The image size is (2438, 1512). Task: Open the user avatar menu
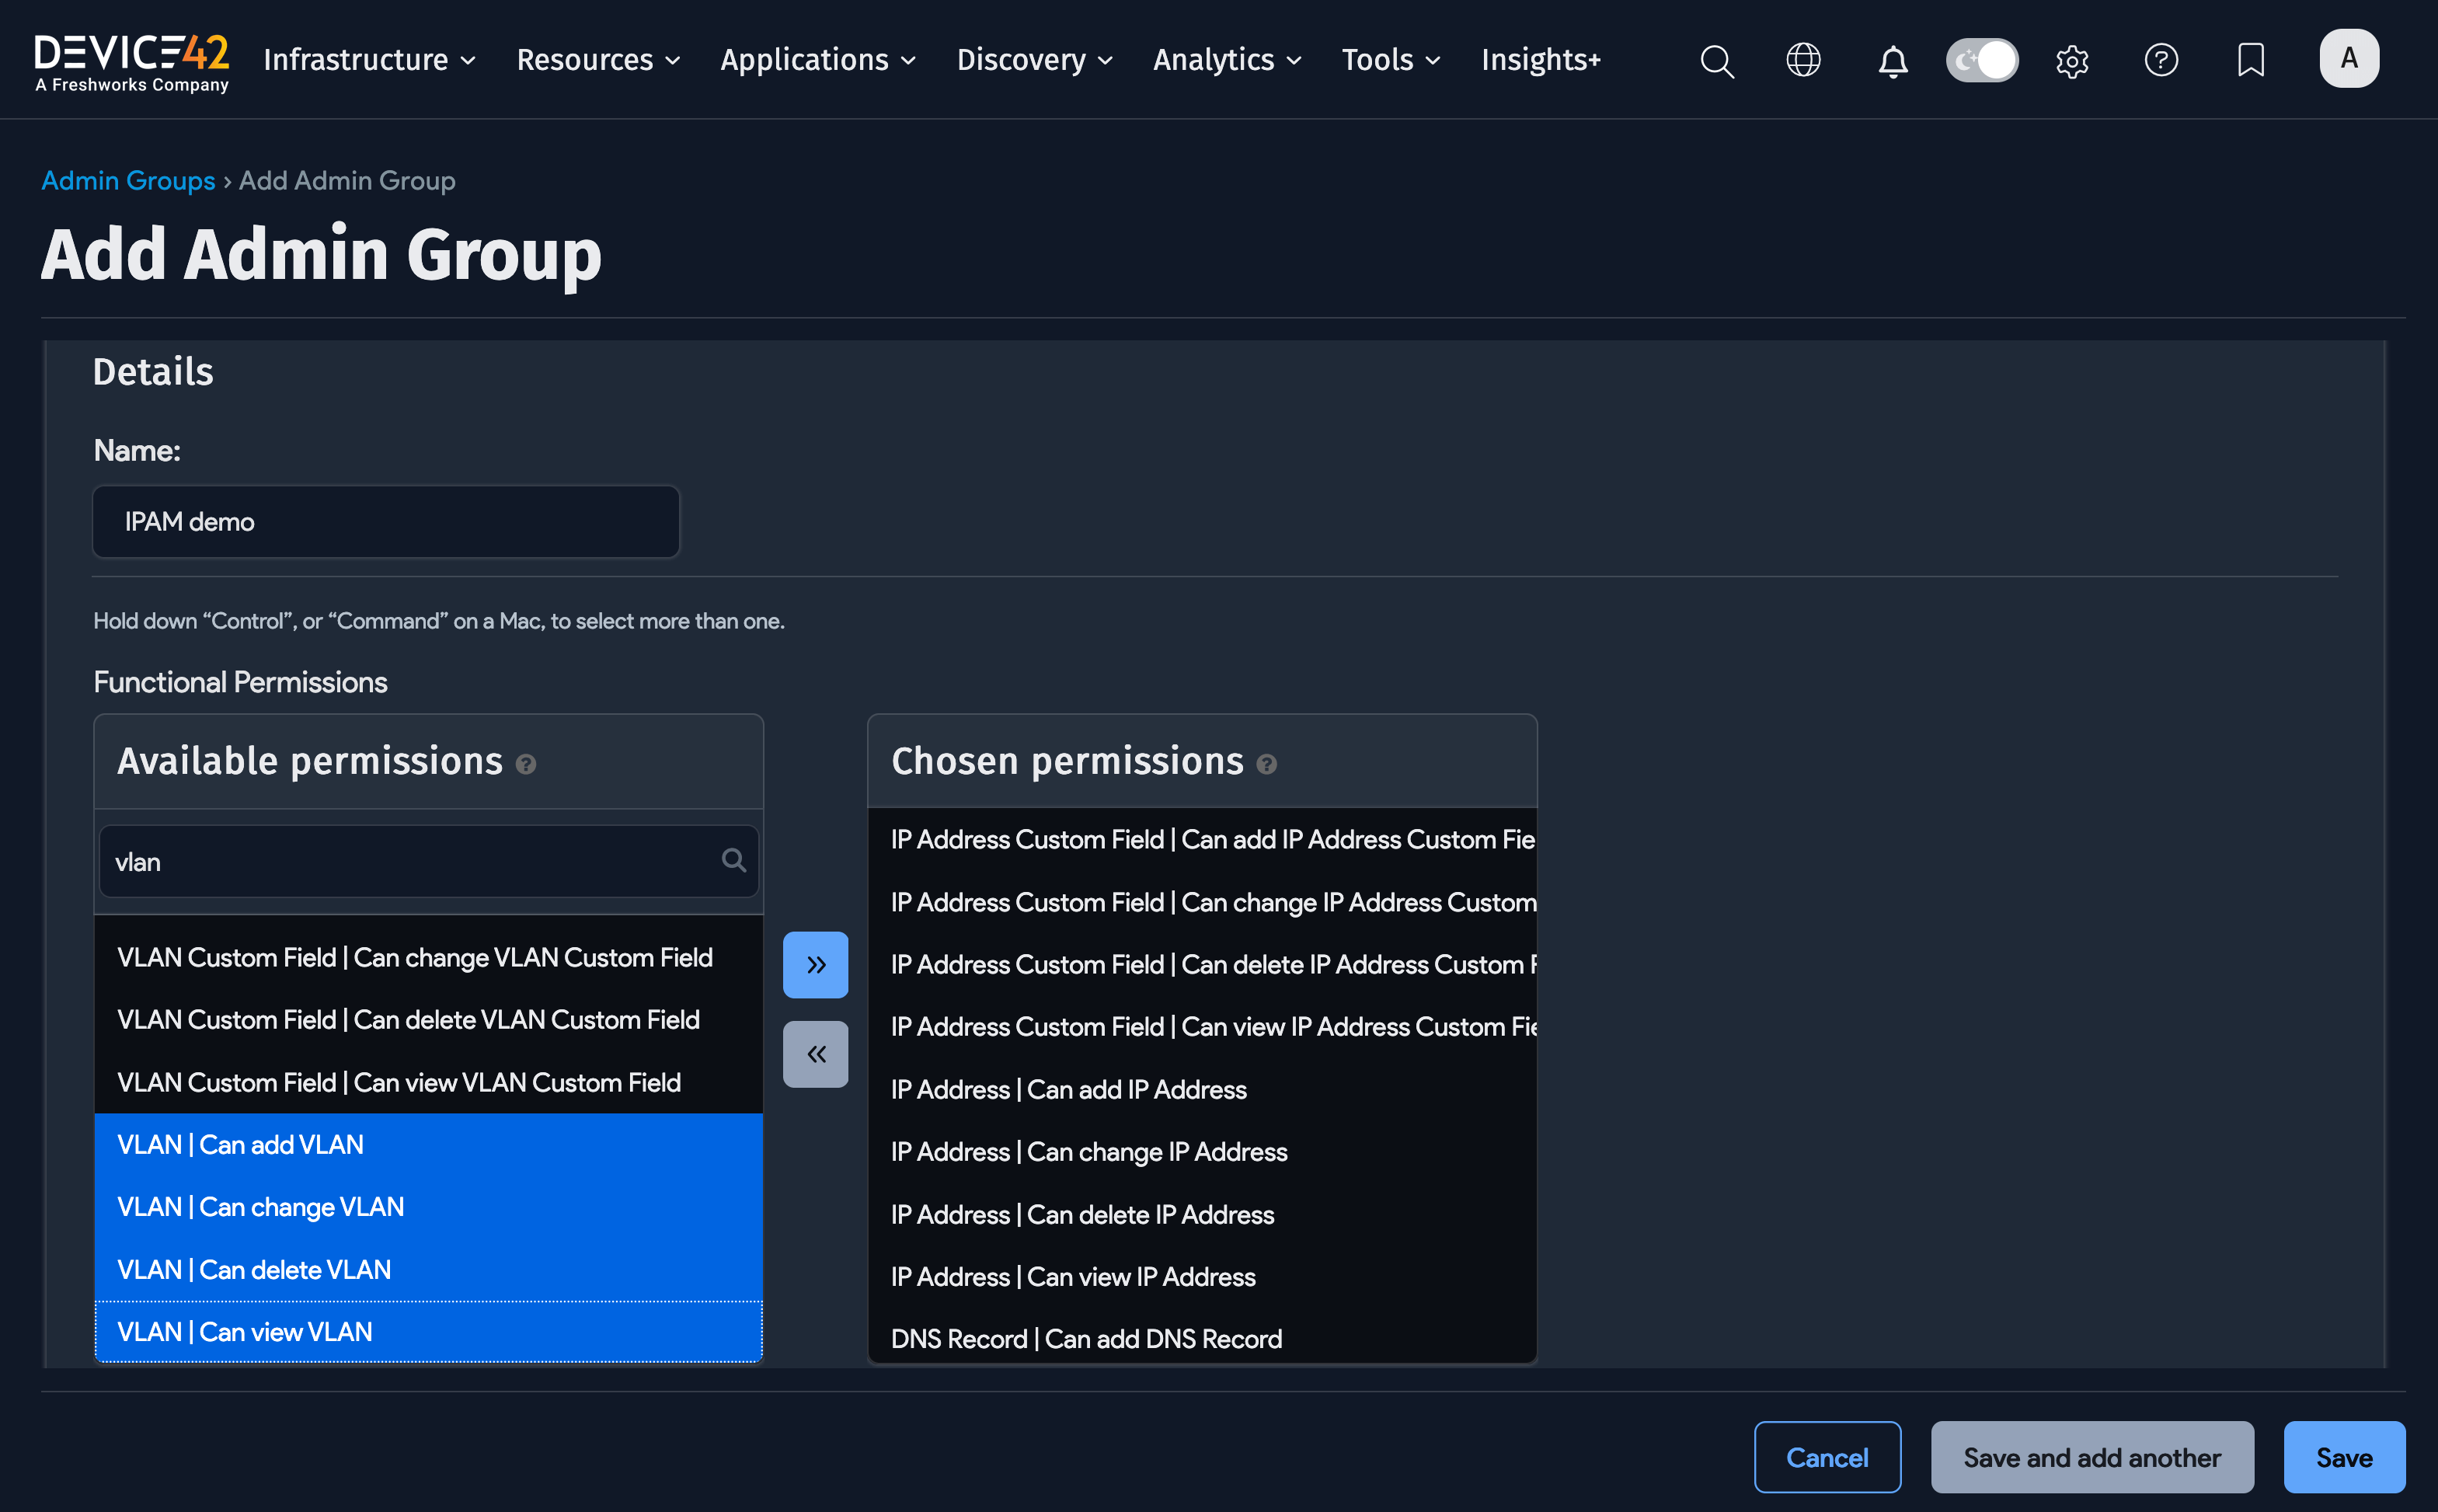pyautogui.click(x=2348, y=58)
